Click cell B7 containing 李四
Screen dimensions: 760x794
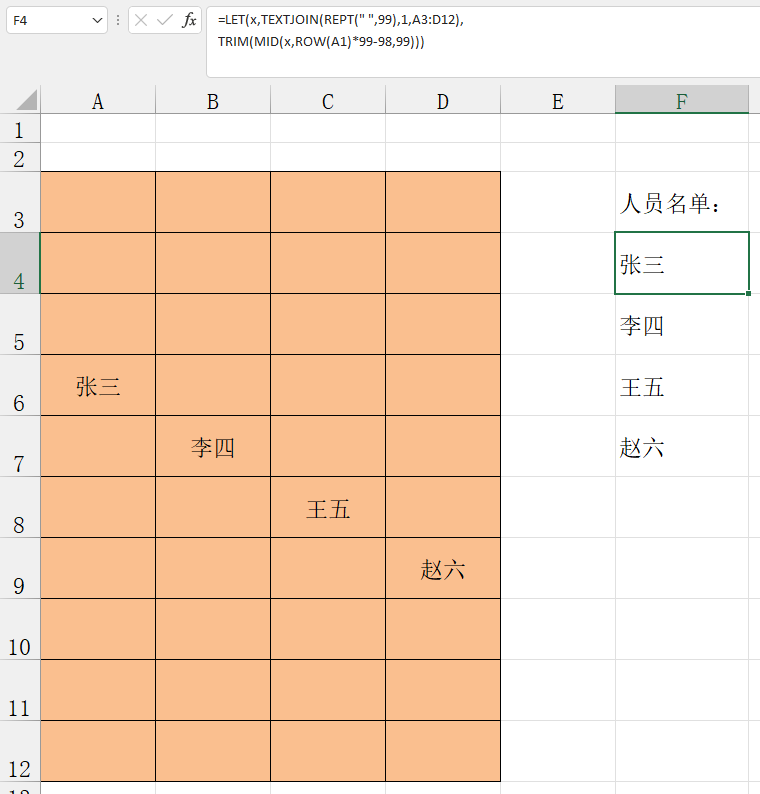(213, 446)
